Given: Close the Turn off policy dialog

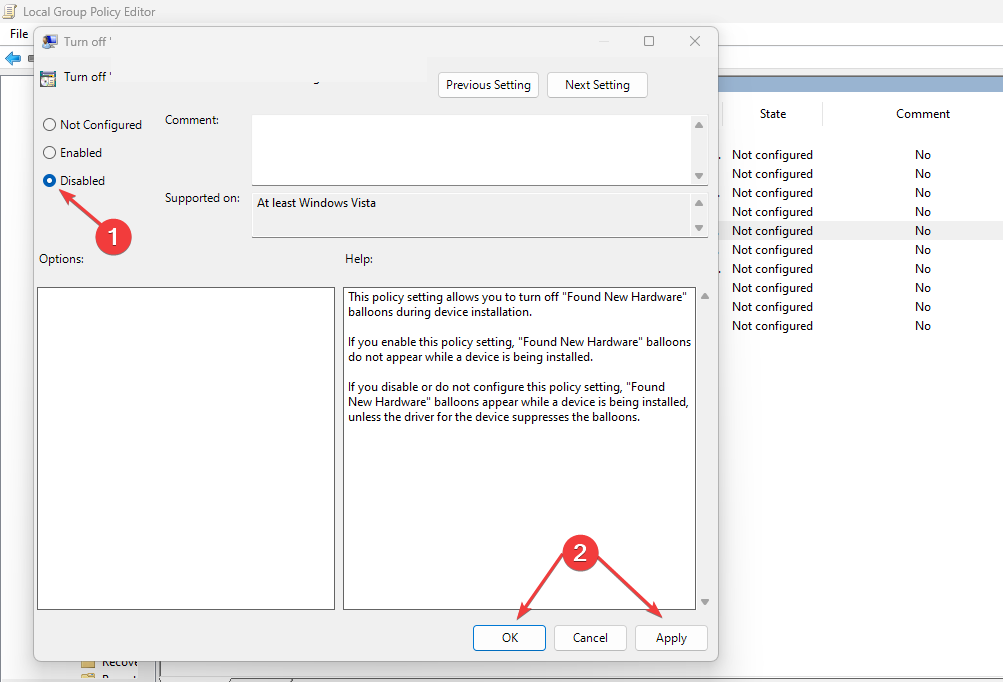Looking at the screenshot, I should [695, 42].
